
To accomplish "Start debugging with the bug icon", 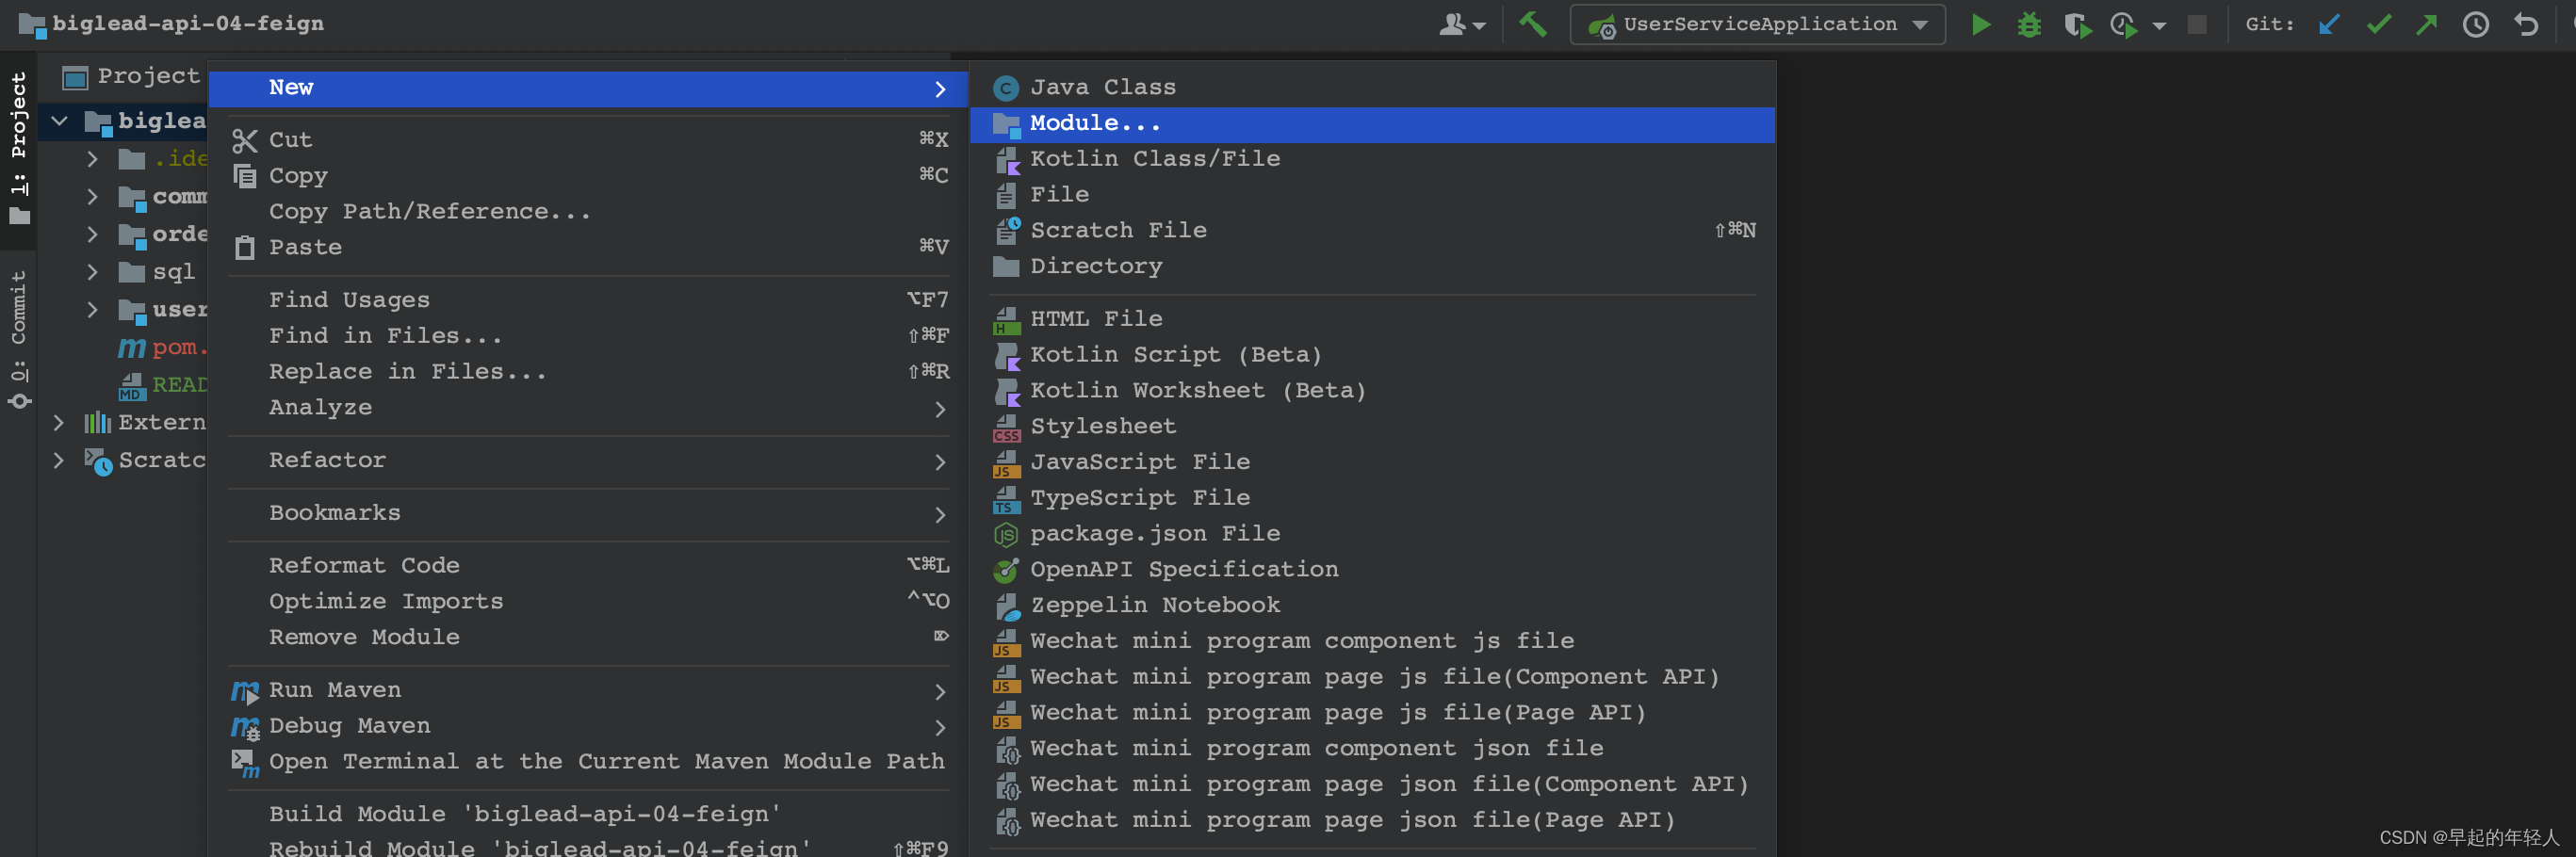I will pyautogui.click(x=2028, y=24).
